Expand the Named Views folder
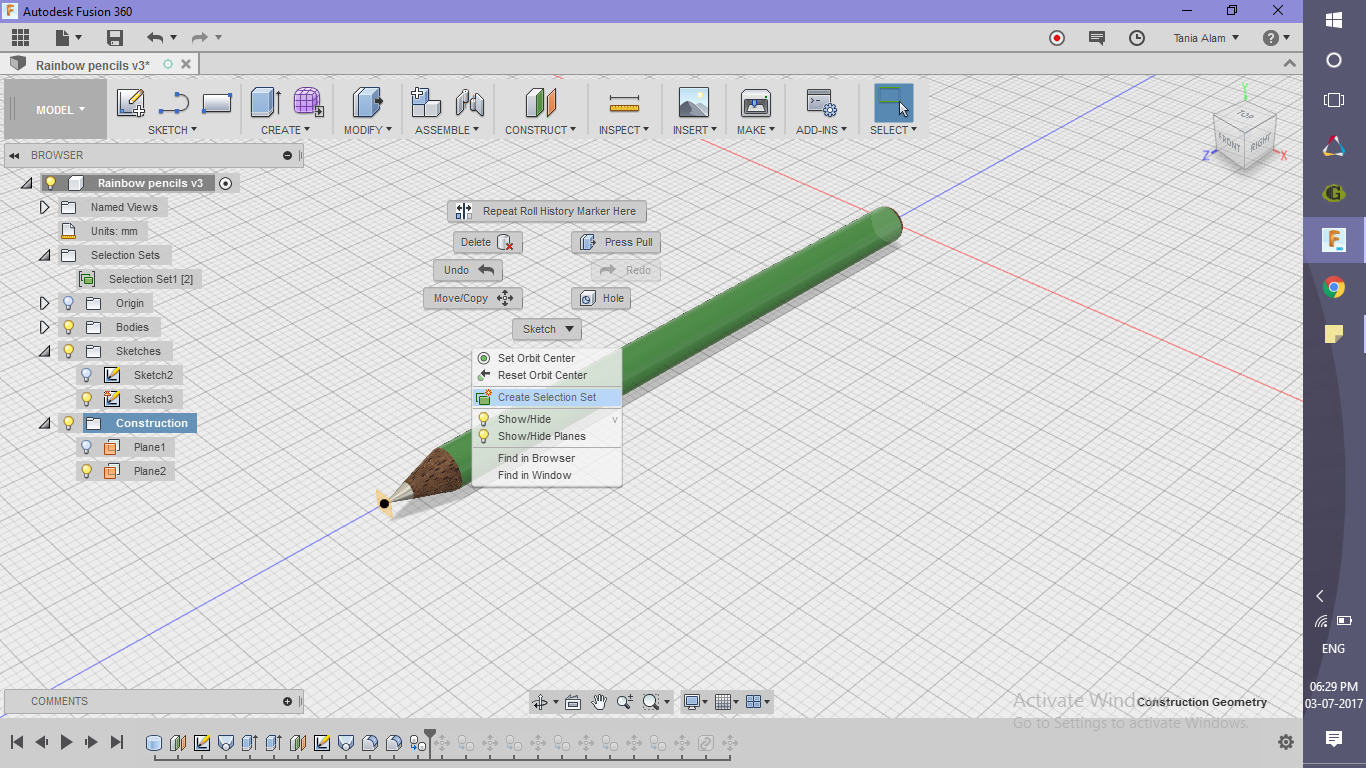Image resolution: width=1366 pixels, height=768 pixels. point(44,207)
